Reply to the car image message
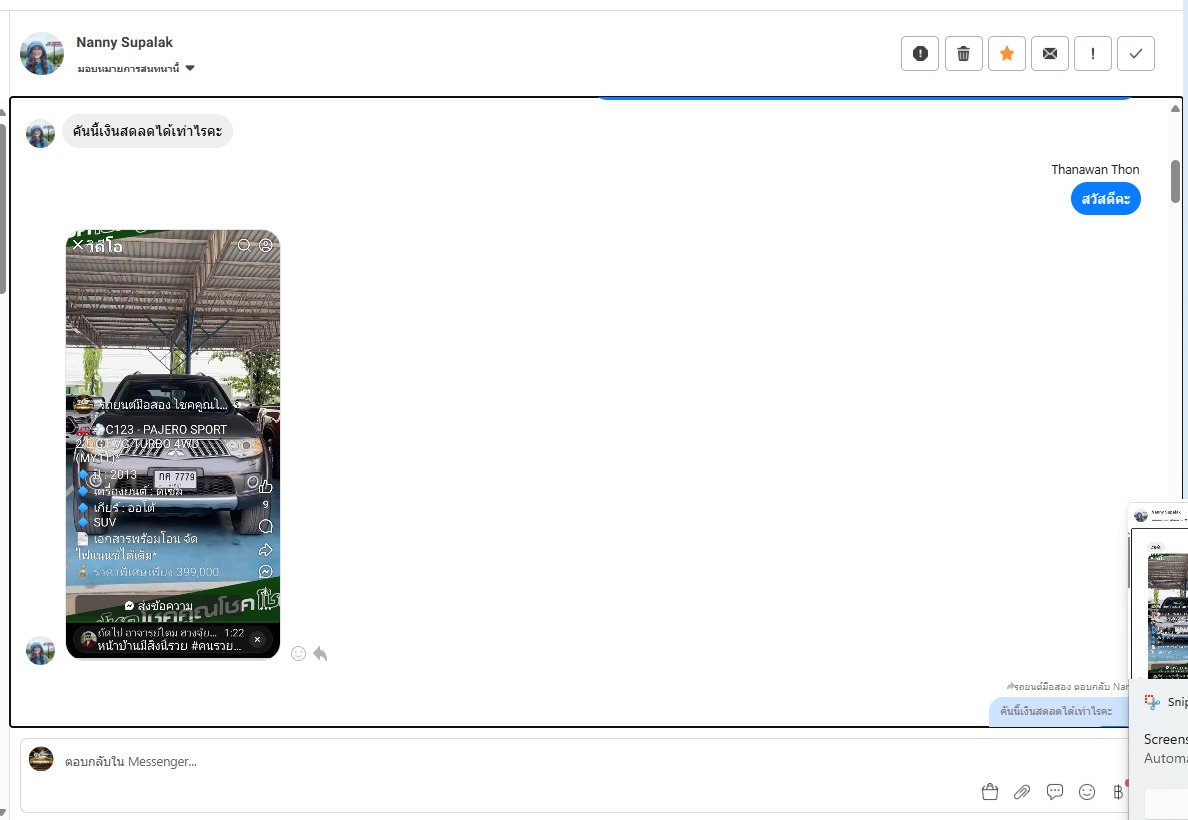The width and height of the screenshot is (1188, 820). [320, 653]
